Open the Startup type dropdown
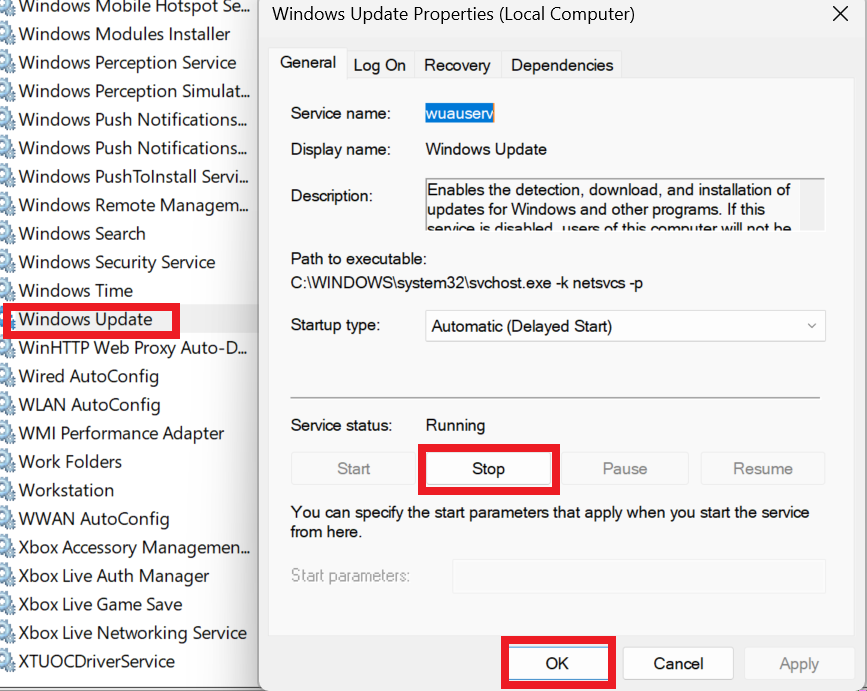This screenshot has height=691, width=867. pyautogui.click(x=625, y=326)
